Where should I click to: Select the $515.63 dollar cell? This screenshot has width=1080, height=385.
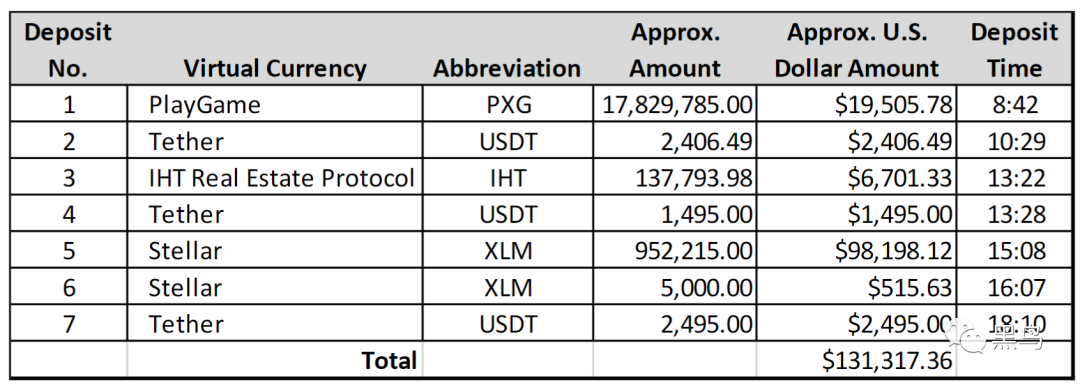click(856, 287)
